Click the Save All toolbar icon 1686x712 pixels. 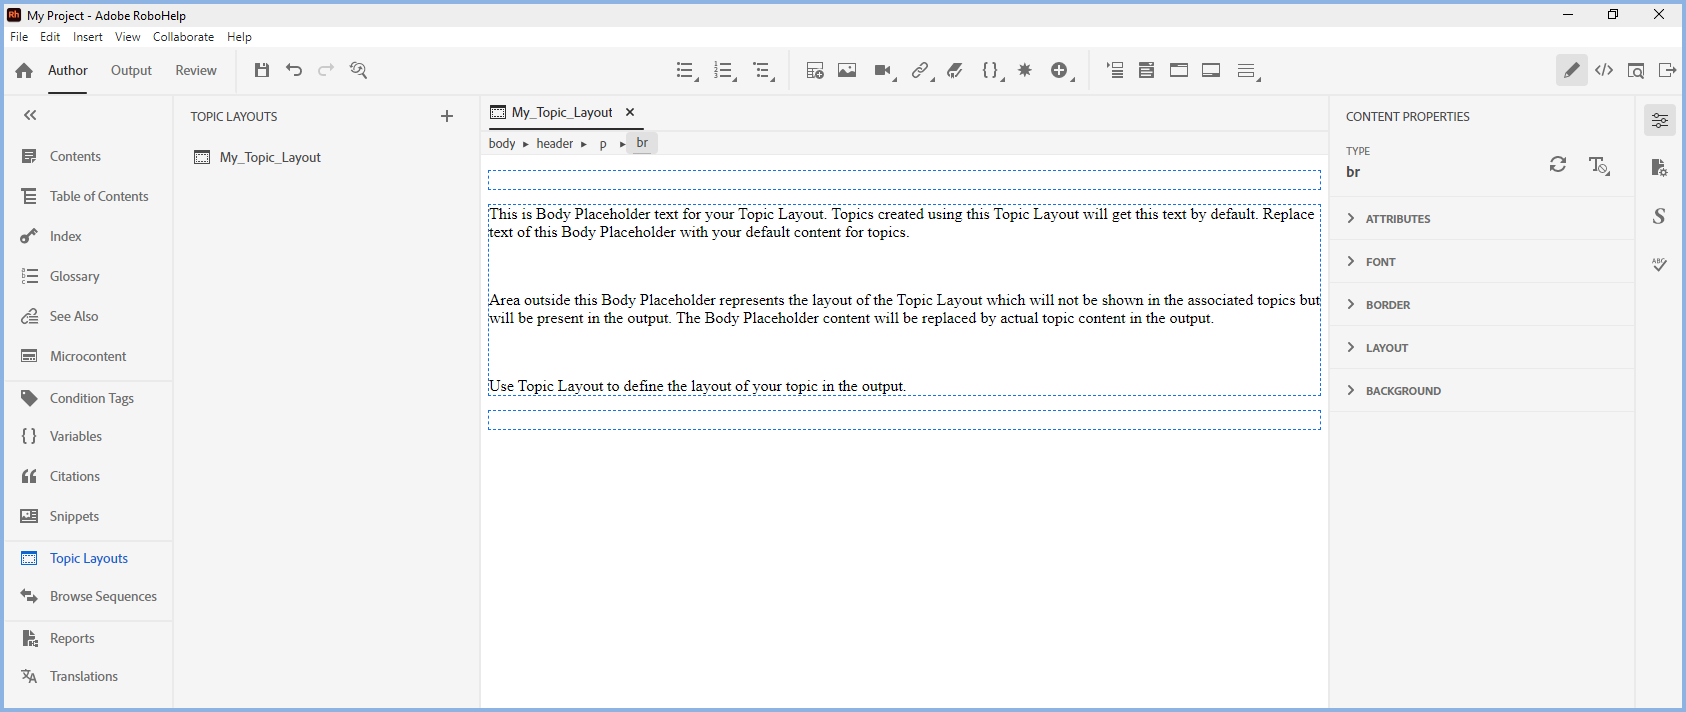262,70
